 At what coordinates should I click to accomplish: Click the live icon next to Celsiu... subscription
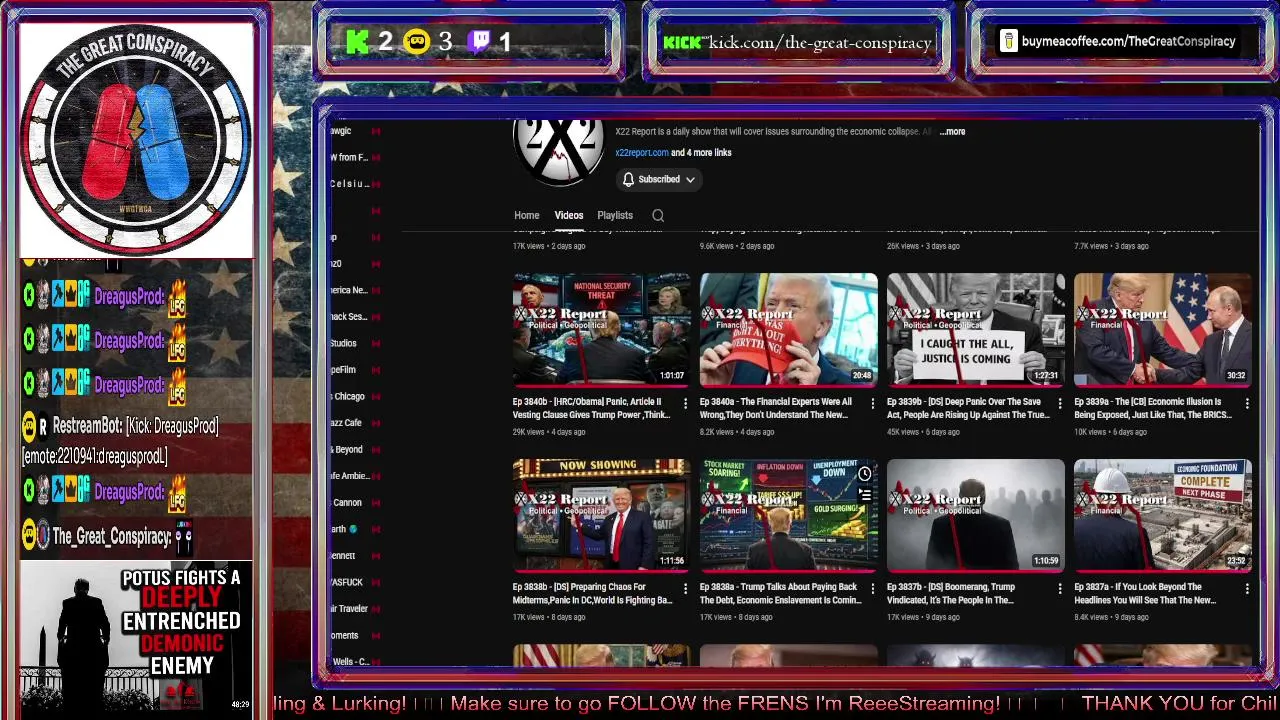click(x=376, y=184)
